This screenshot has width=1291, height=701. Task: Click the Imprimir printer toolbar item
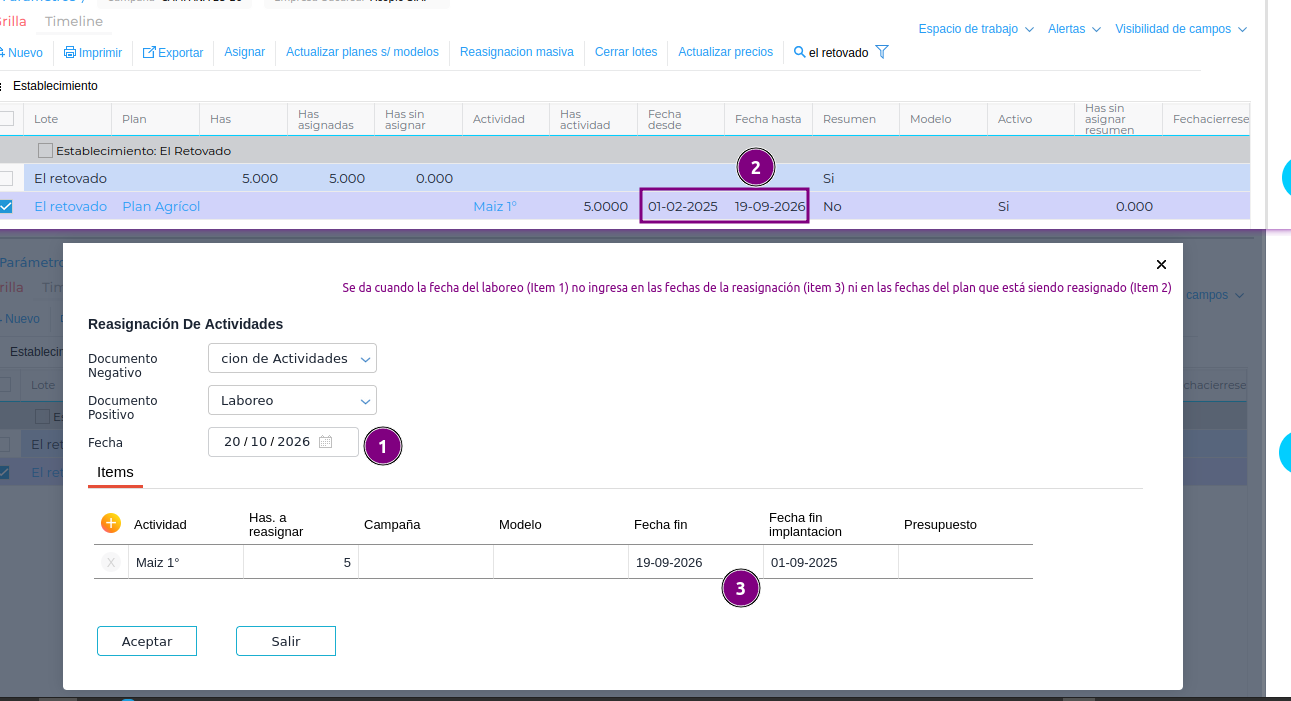(92, 52)
